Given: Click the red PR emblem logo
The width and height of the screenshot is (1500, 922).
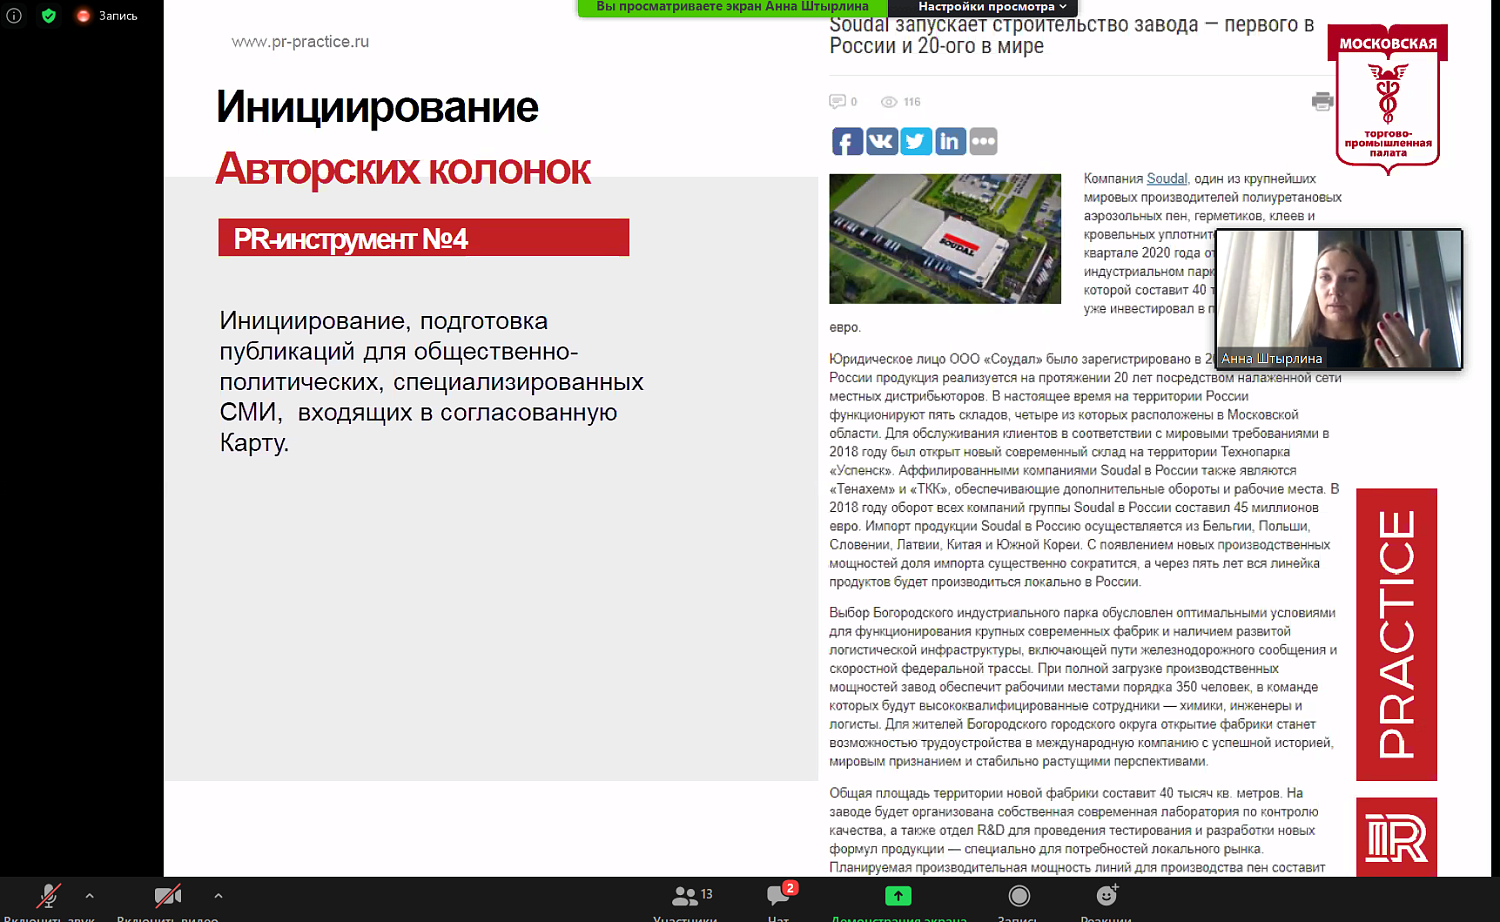Looking at the screenshot, I should [1396, 838].
